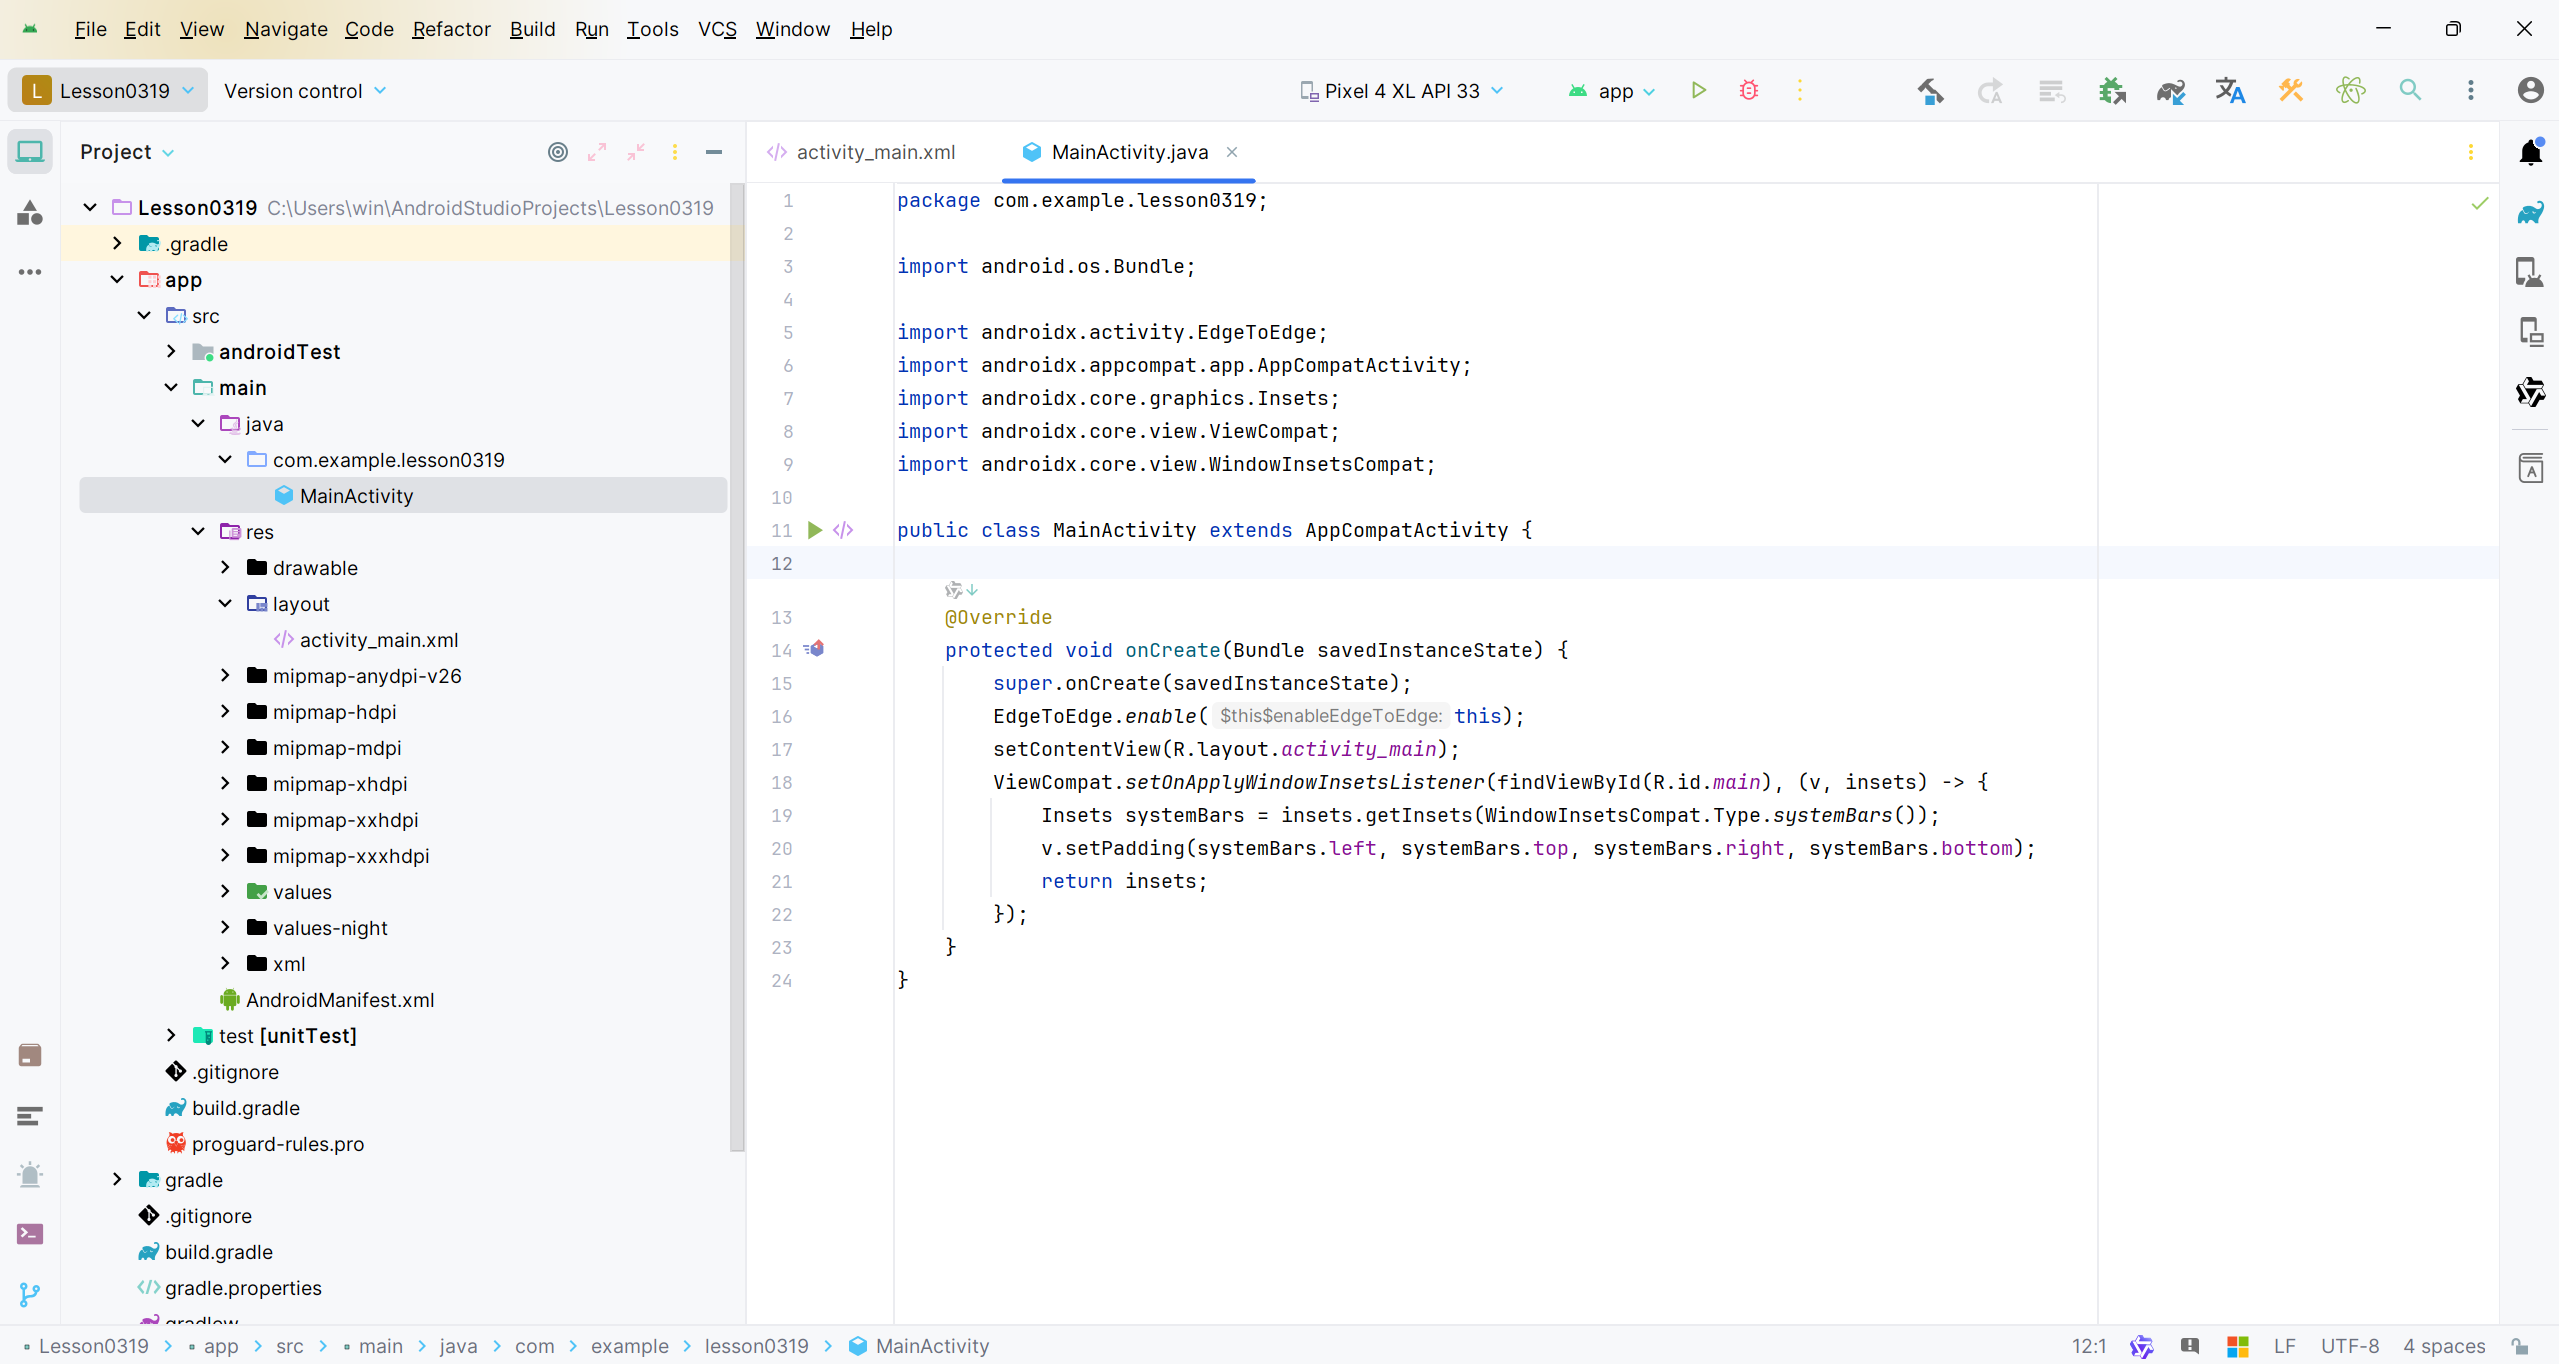Open the File menu

90,29
